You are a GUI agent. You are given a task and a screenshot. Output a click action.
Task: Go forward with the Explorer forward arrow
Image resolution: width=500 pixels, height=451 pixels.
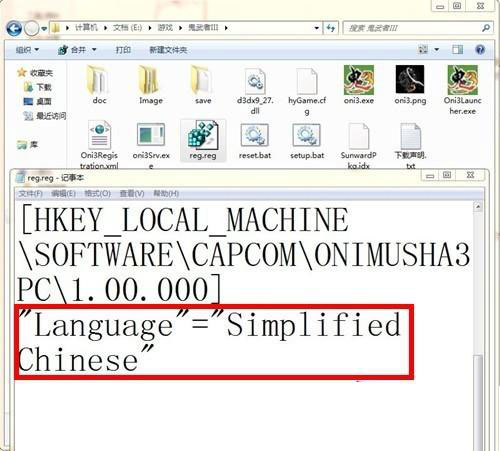[x=32, y=29]
